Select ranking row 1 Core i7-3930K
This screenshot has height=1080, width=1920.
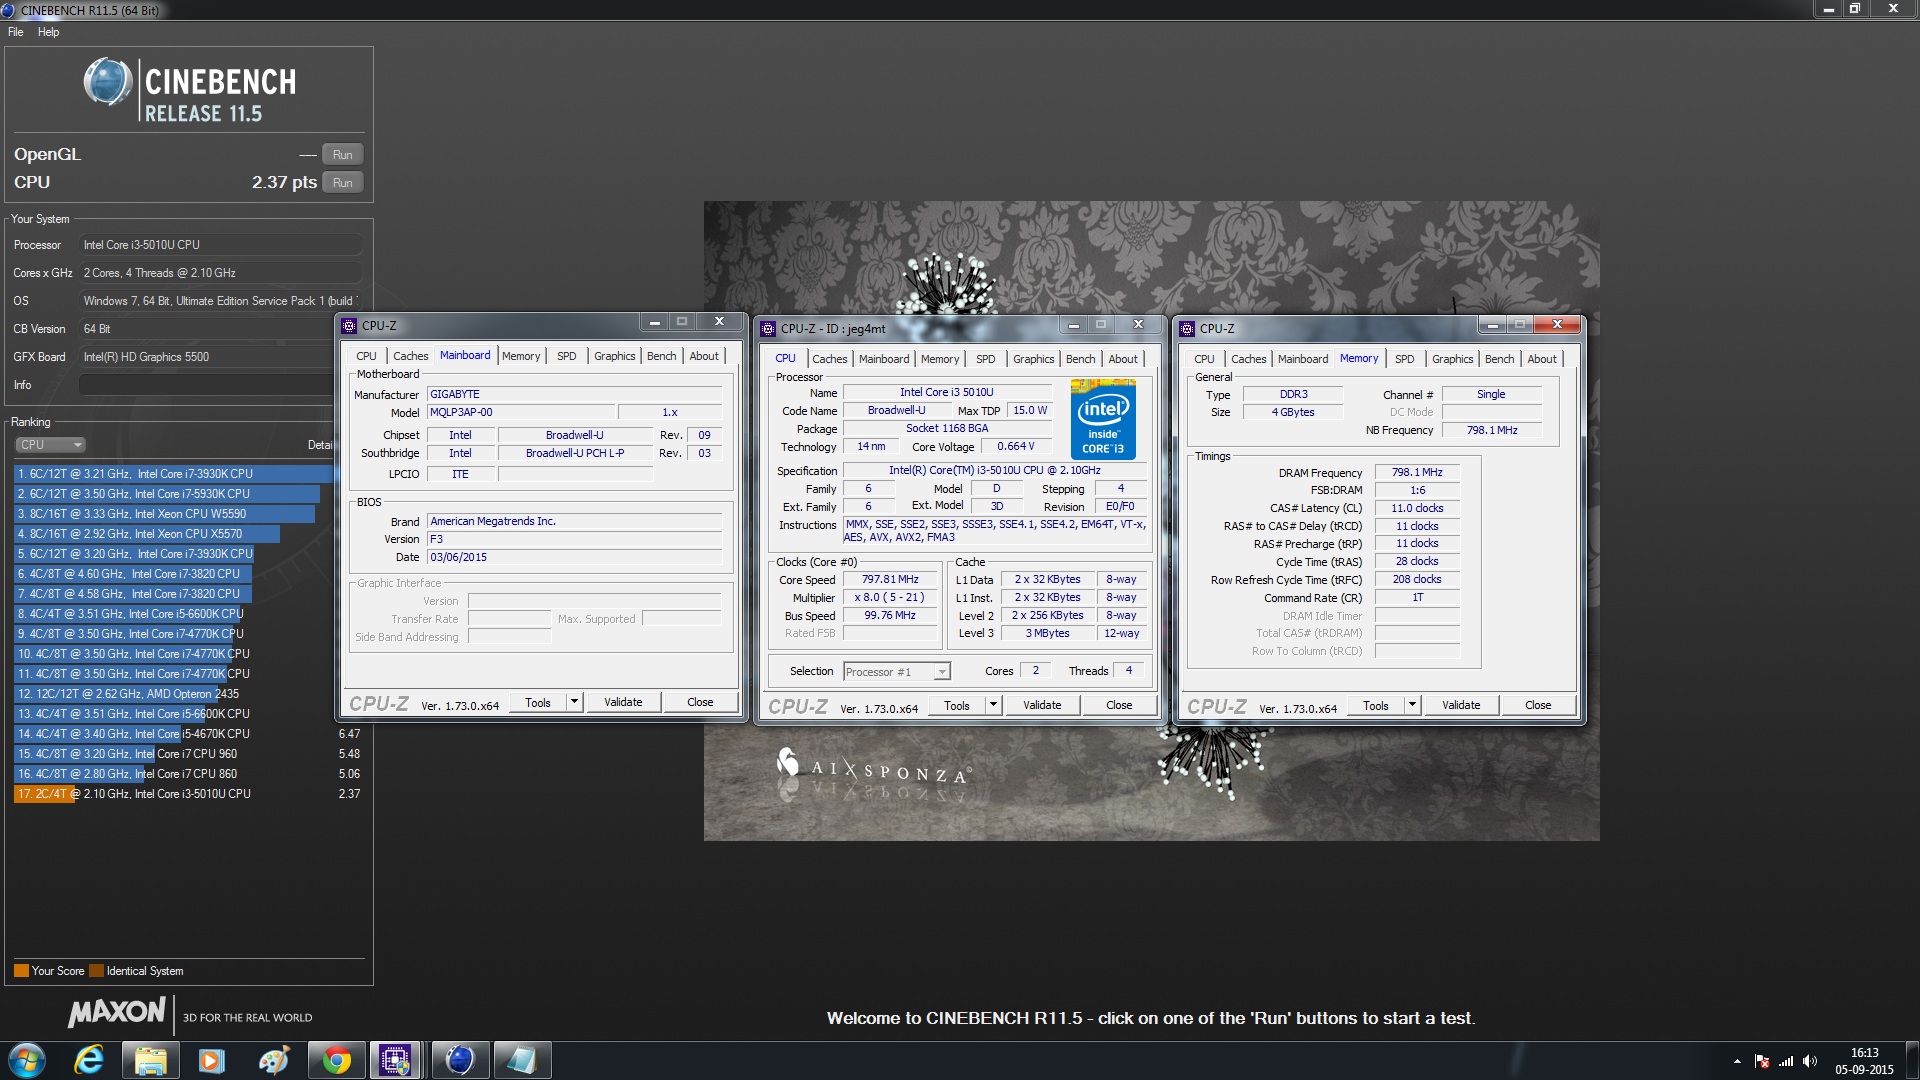(x=174, y=474)
